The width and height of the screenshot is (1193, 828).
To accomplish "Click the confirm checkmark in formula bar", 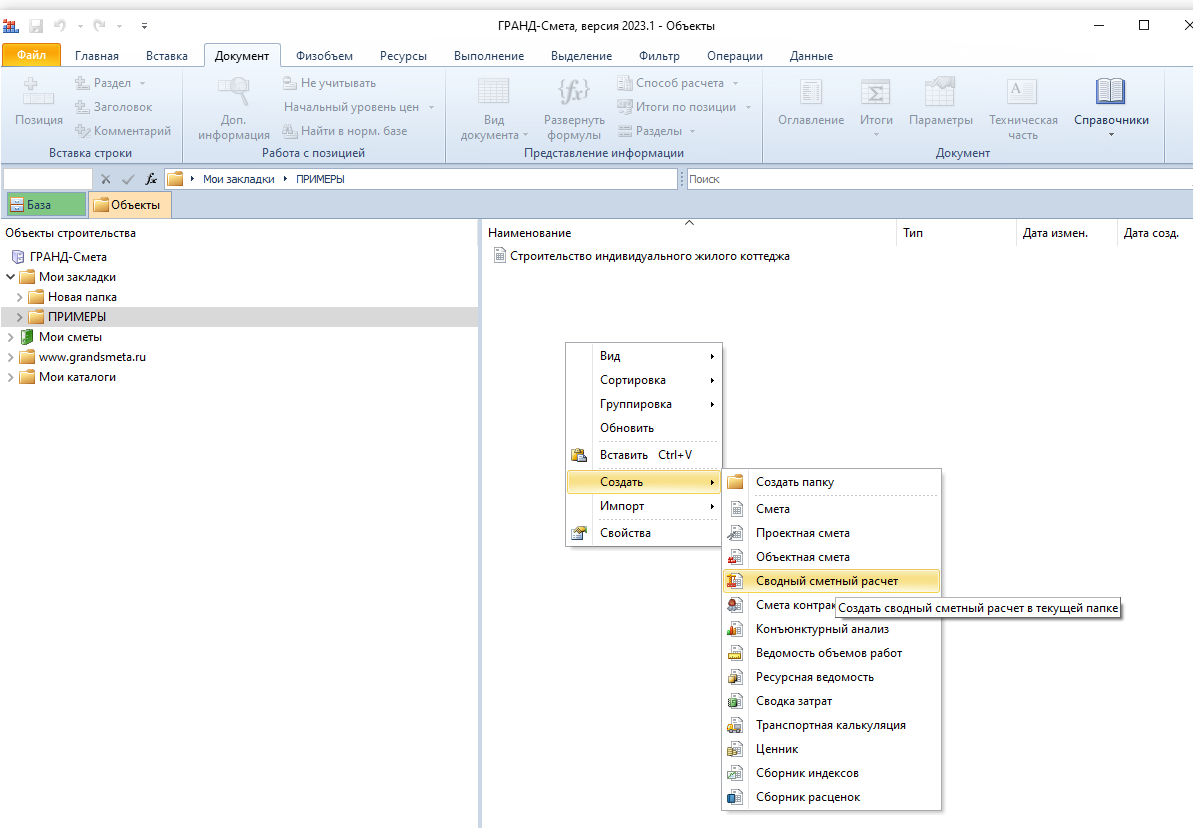I will [x=128, y=179].
